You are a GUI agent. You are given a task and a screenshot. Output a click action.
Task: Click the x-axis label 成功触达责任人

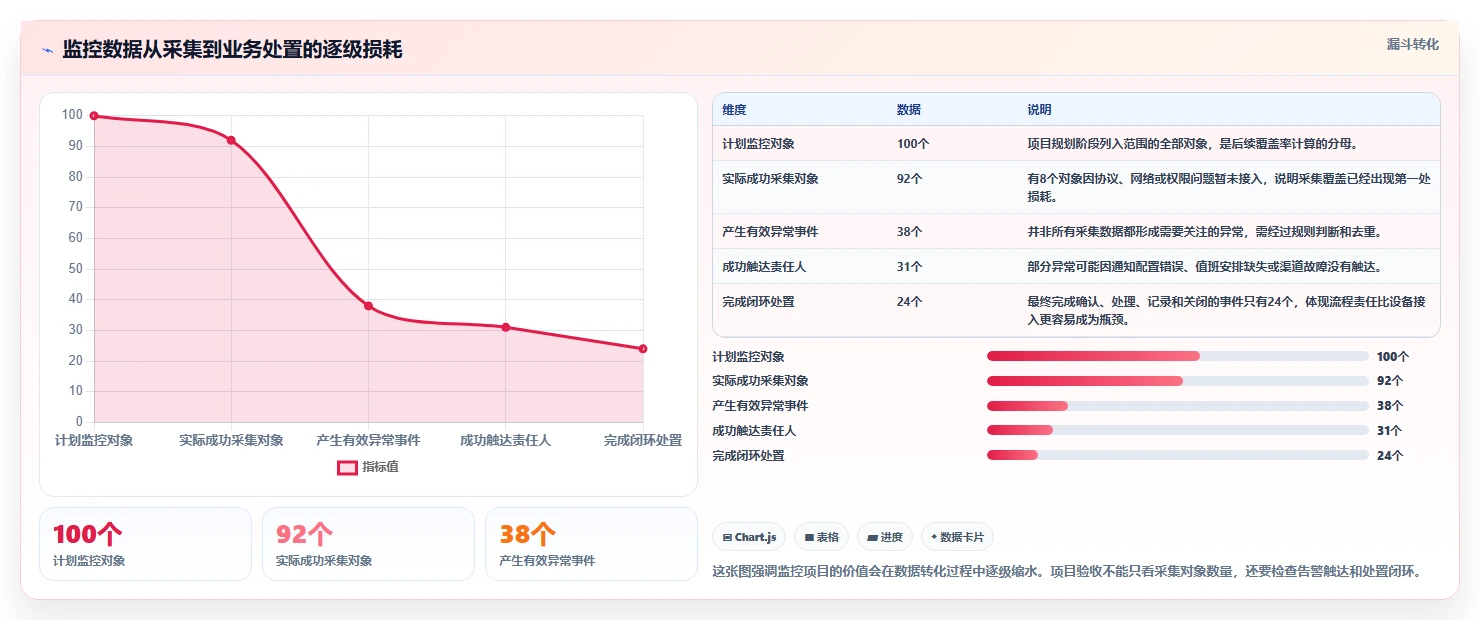pyautogui.click(x=506, y=440)
